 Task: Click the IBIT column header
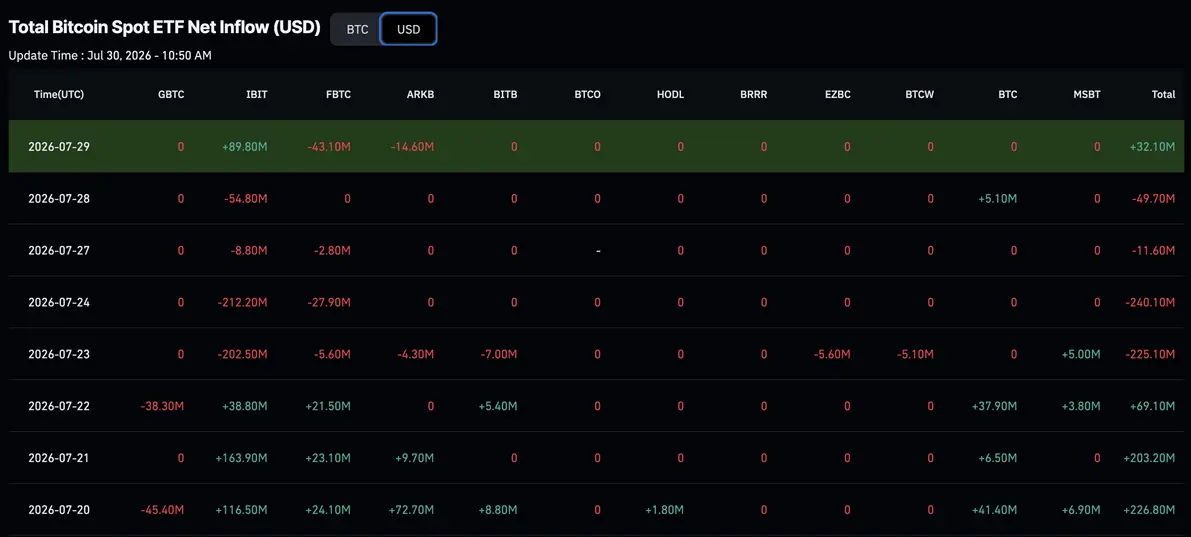[257, 95]
